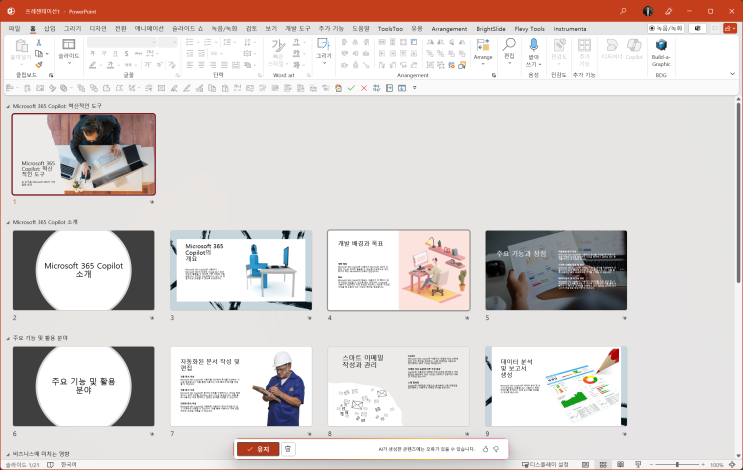Screen dimensions: 743x470
Task: Click search icon in title bar
Action: (623, 11)
